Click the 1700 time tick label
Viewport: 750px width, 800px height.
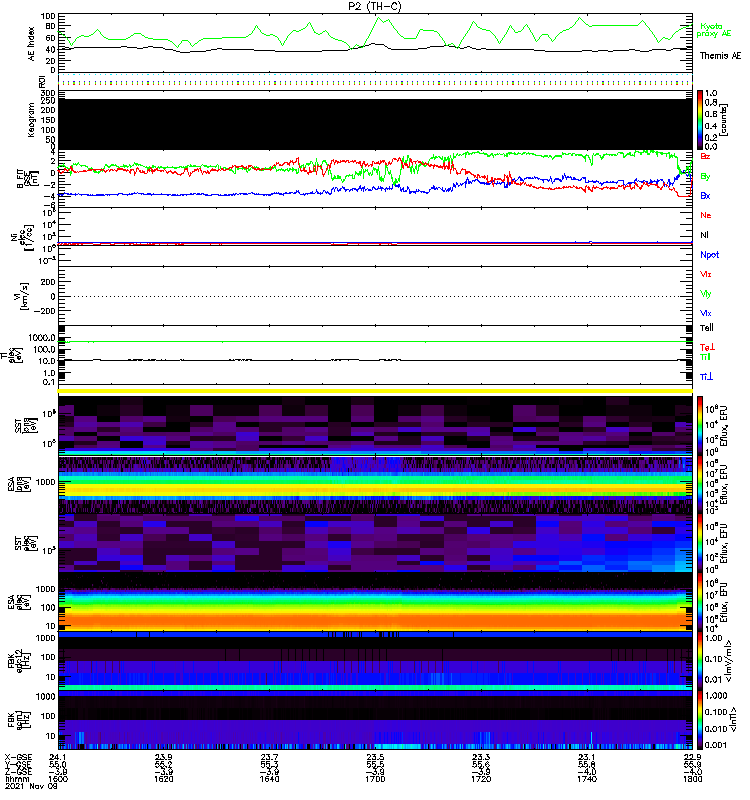tap(375, 779)
